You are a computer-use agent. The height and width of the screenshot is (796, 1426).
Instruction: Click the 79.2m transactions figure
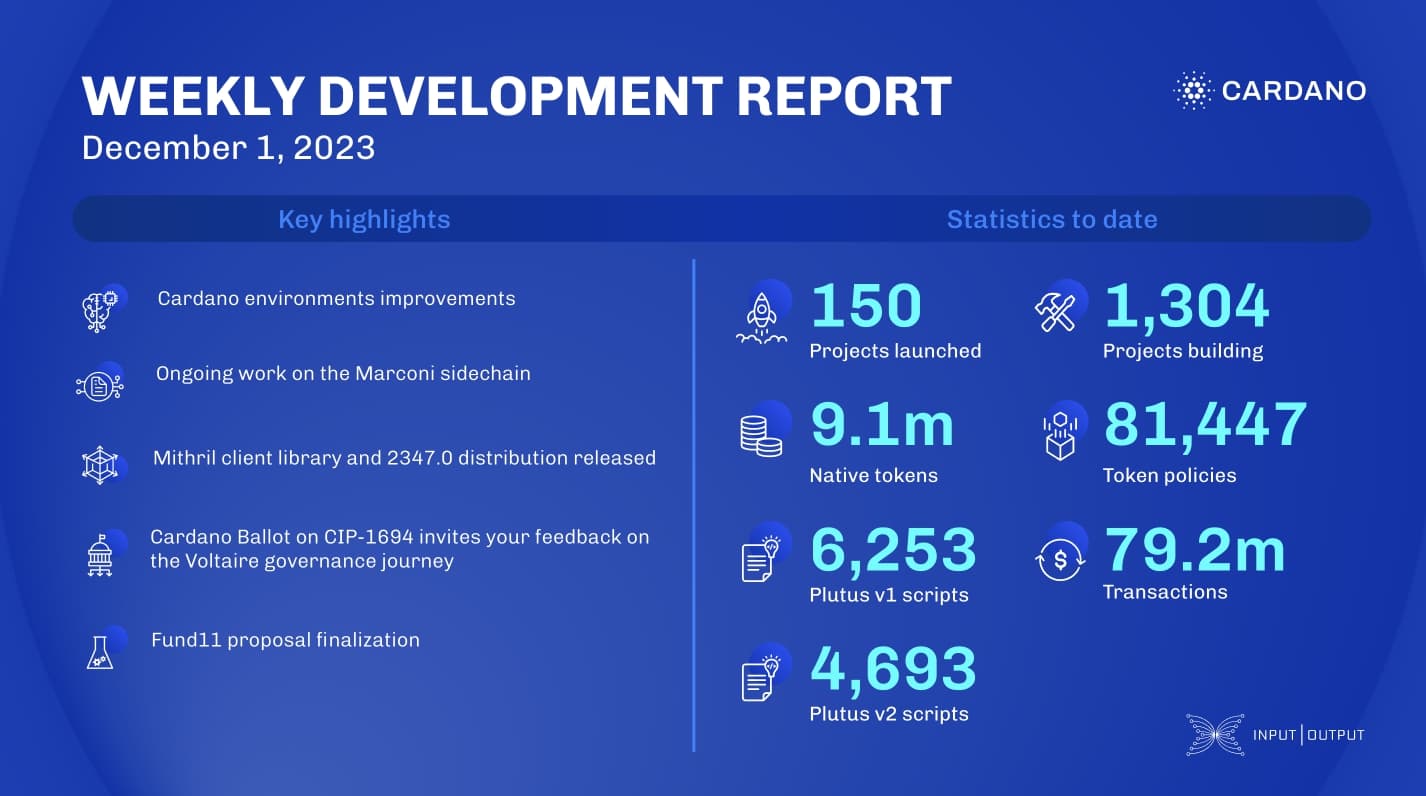pyautogui.click(x=1194, y=550)
